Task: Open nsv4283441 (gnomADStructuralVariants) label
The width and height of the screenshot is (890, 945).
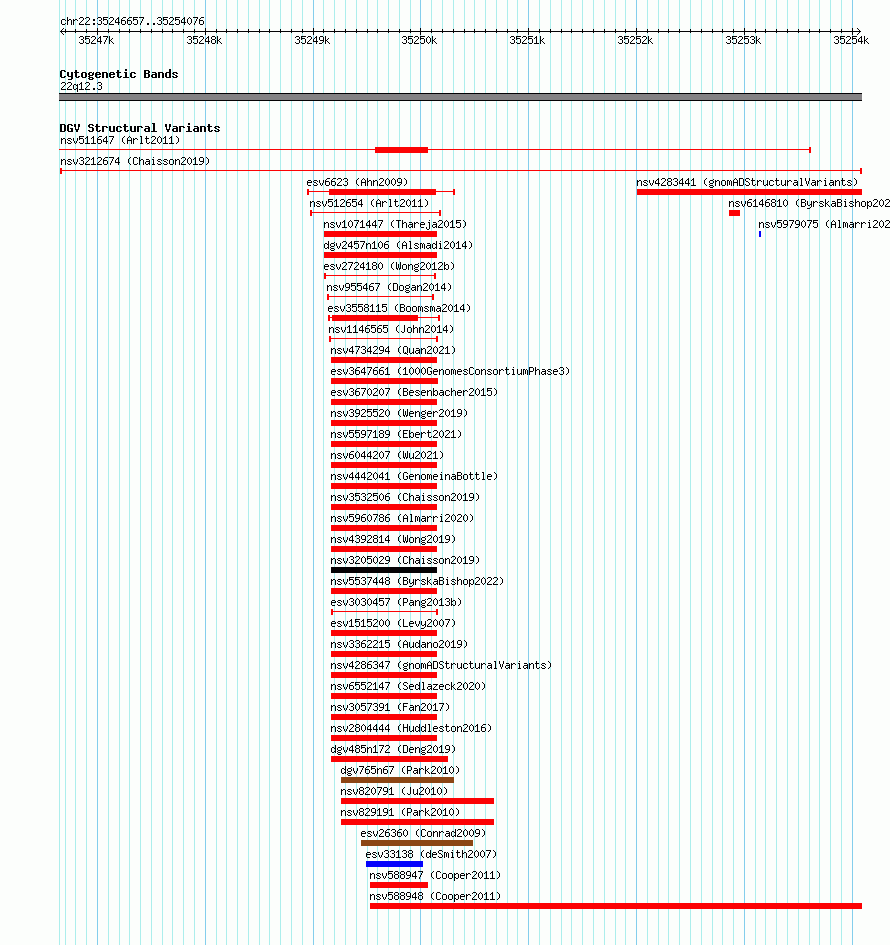Action: 747,182
